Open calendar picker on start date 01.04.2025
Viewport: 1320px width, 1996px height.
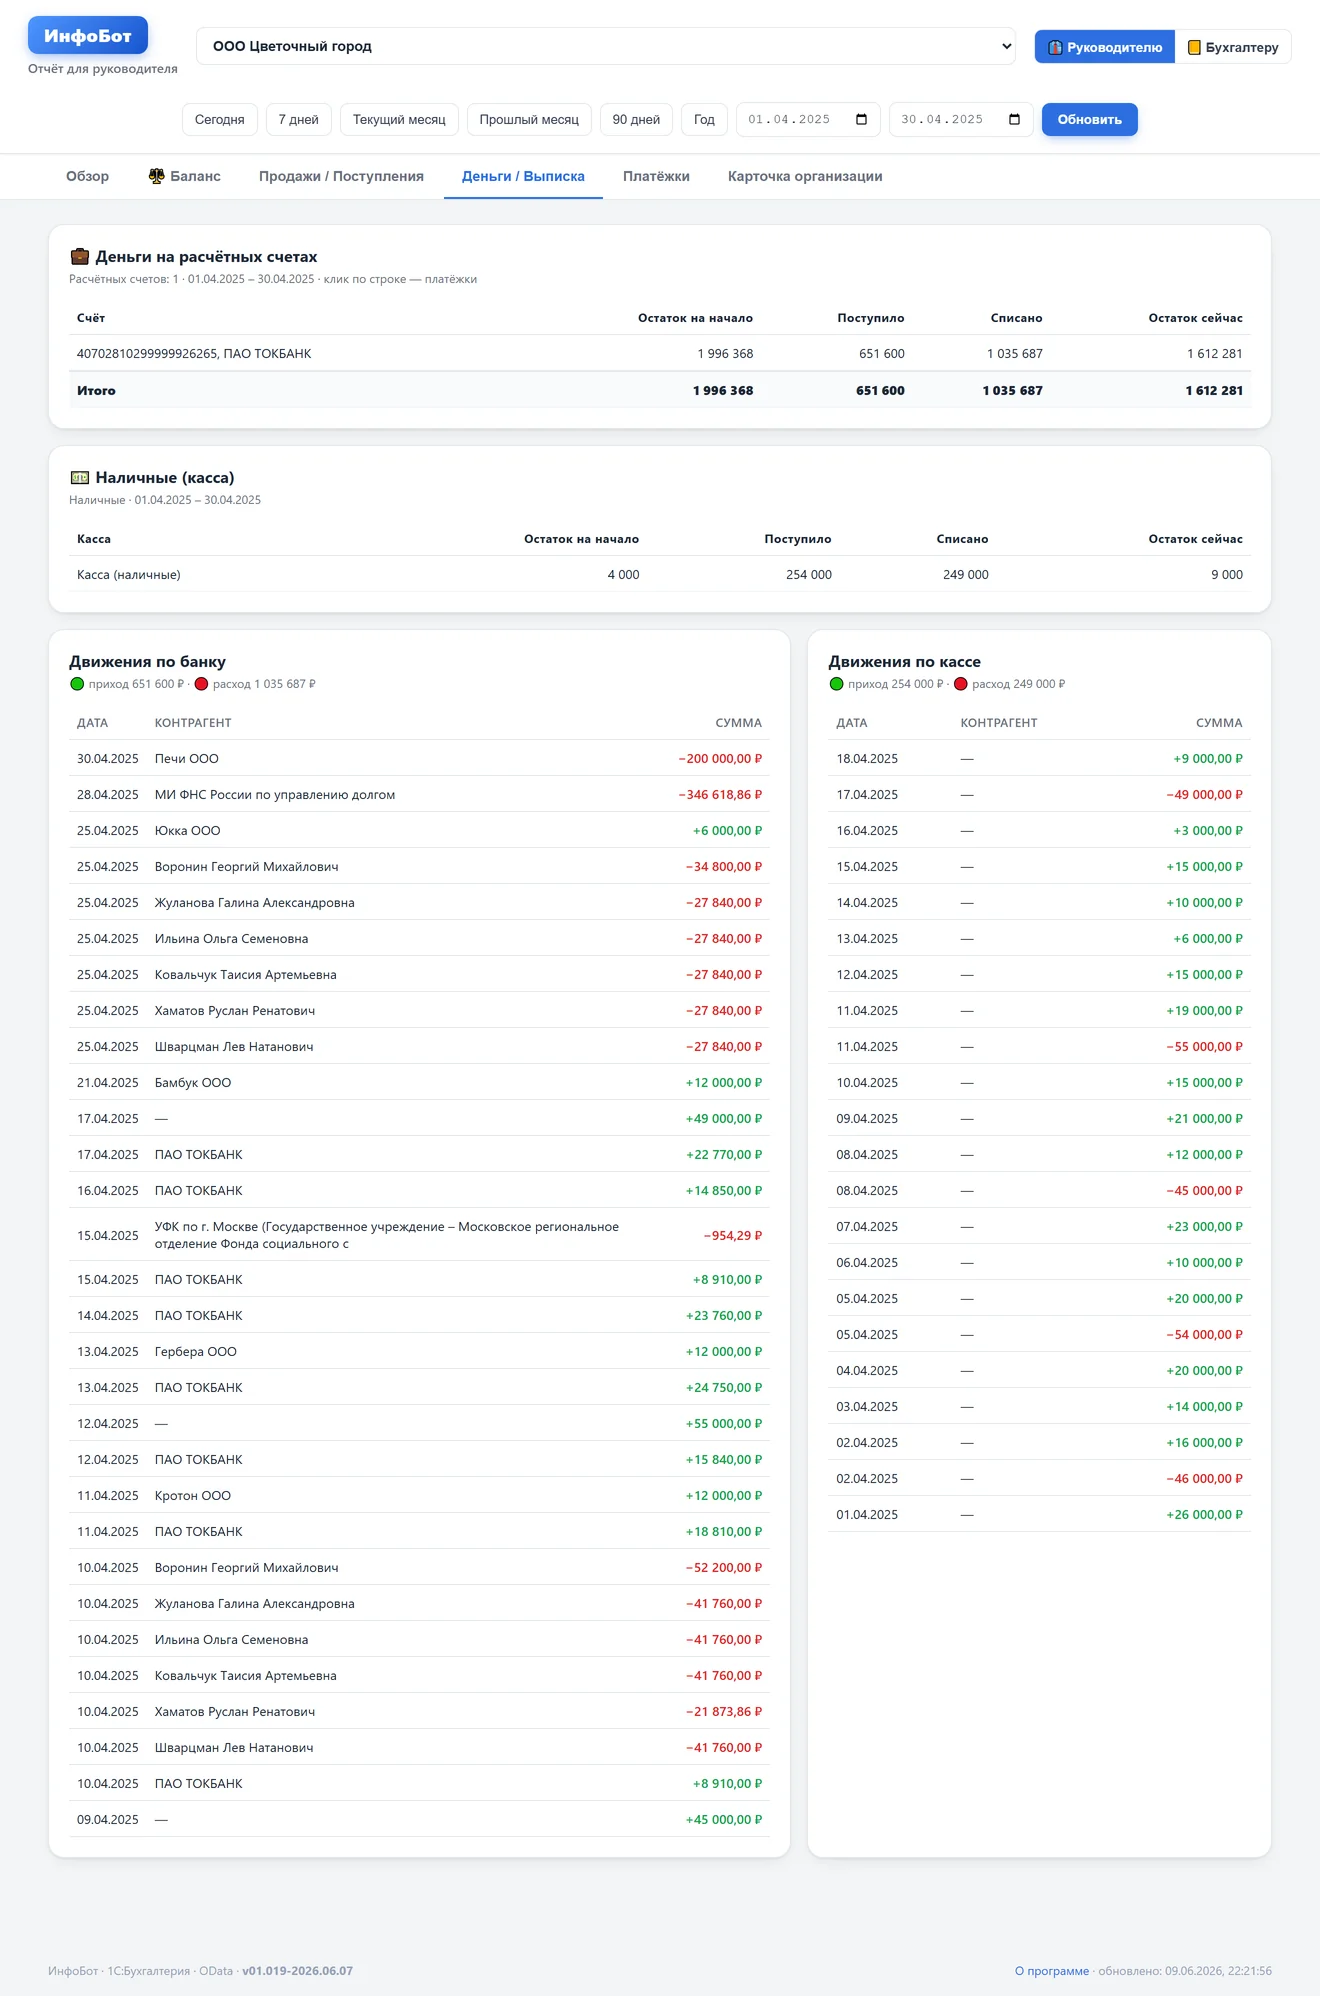click(x=862, y=120)
